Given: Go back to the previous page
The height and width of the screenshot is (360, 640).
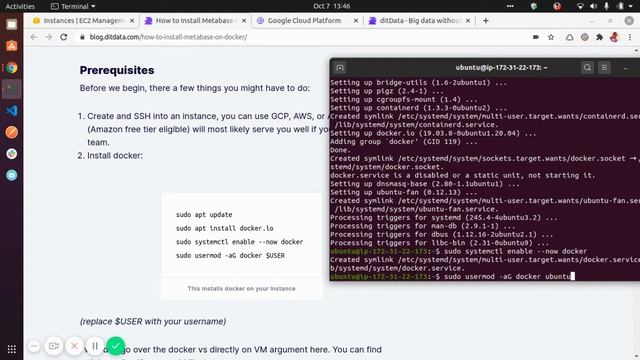Looking at the screenshot, I should (33, 37).
